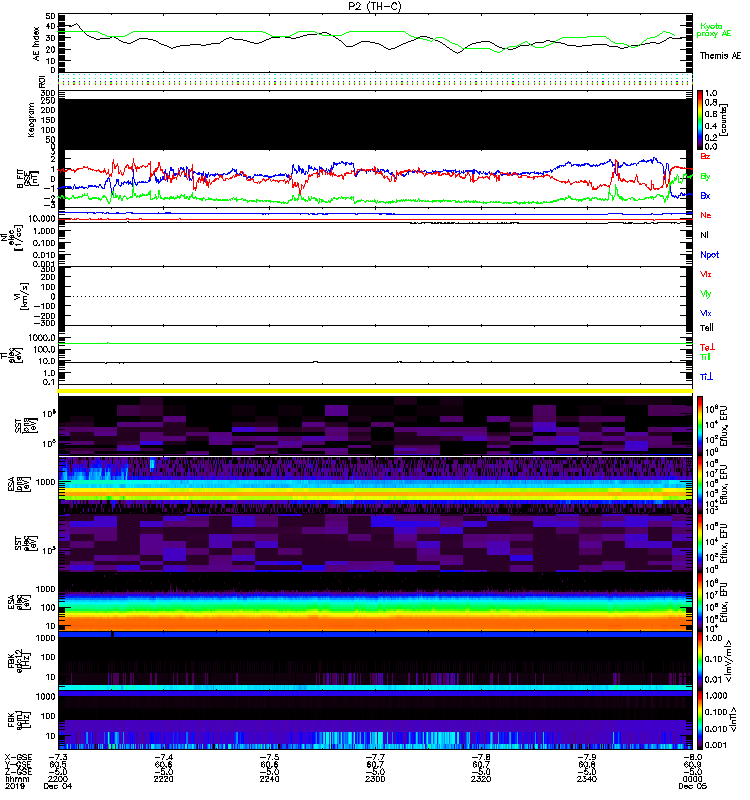Viewport: 750px width, 800px height.
Task: Click the counts label beside Keogram color bar
Action: (724, 120)
